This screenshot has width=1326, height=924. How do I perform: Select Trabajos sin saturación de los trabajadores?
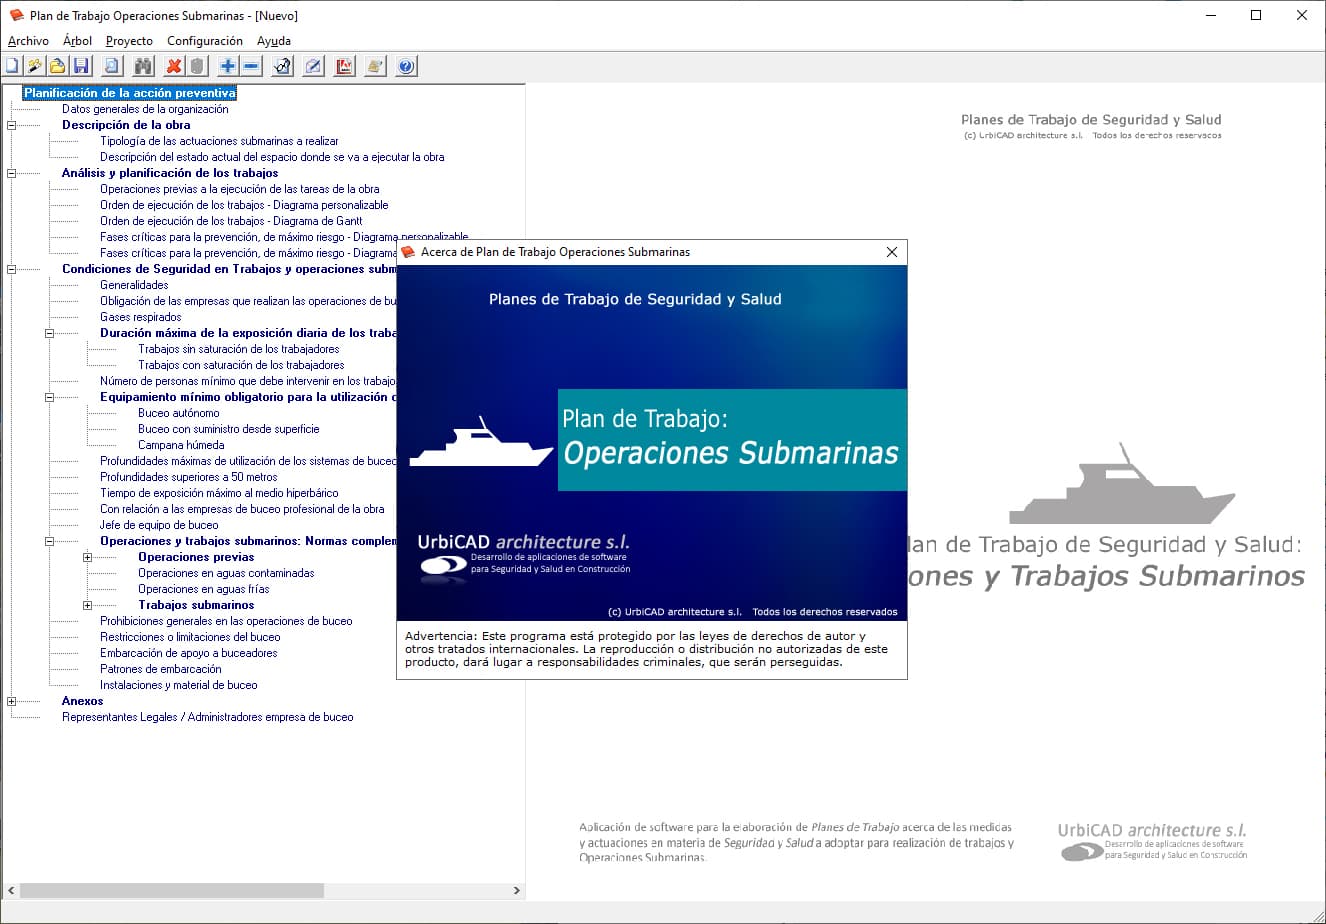[239, 349]
